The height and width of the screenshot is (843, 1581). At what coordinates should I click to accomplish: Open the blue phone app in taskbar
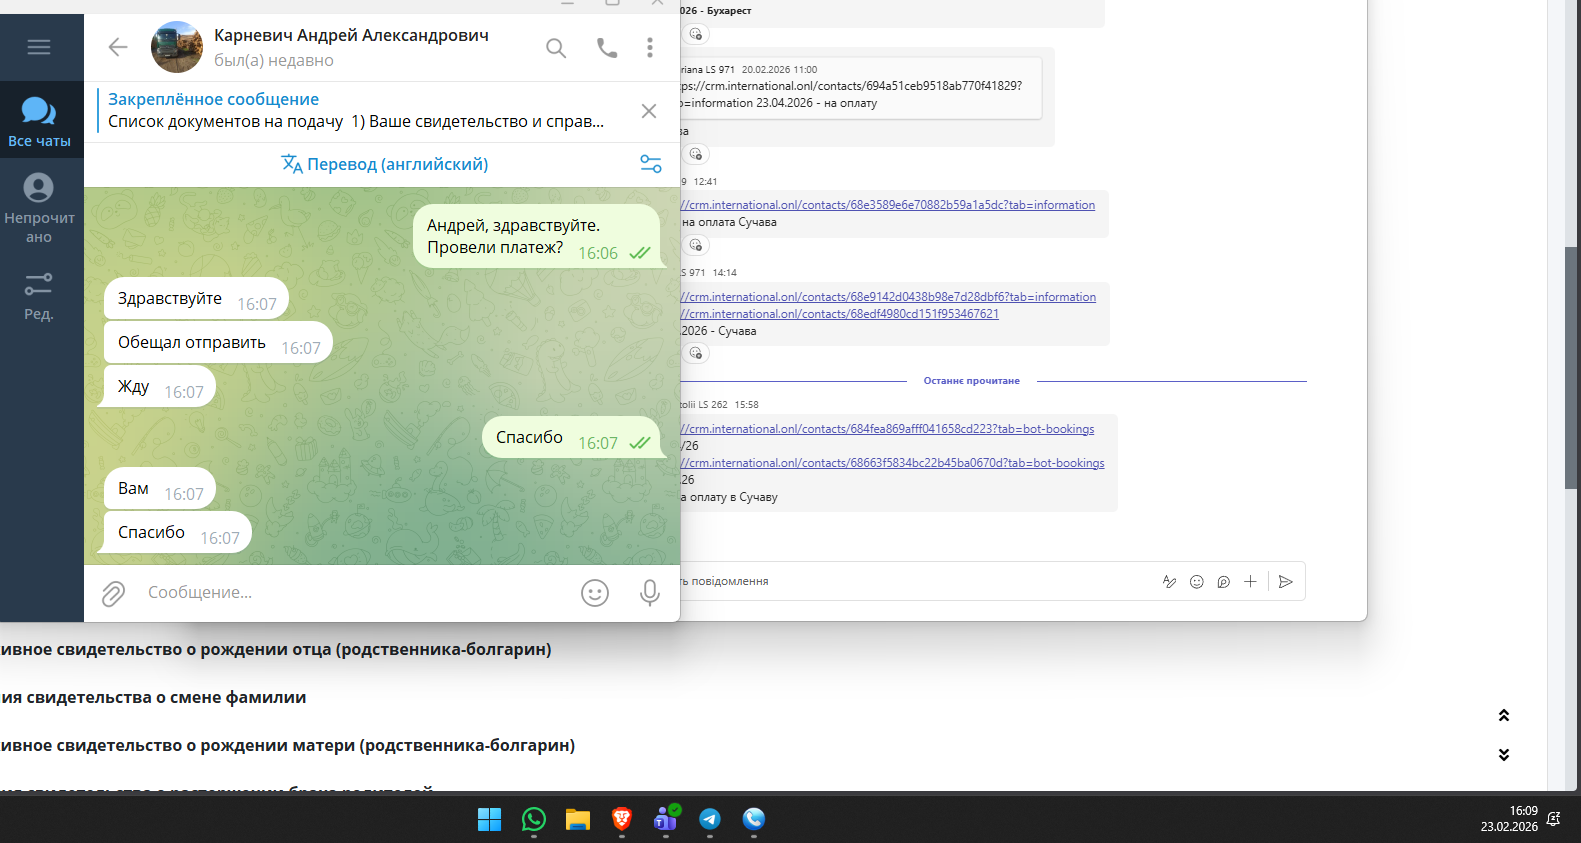point(754,820)
